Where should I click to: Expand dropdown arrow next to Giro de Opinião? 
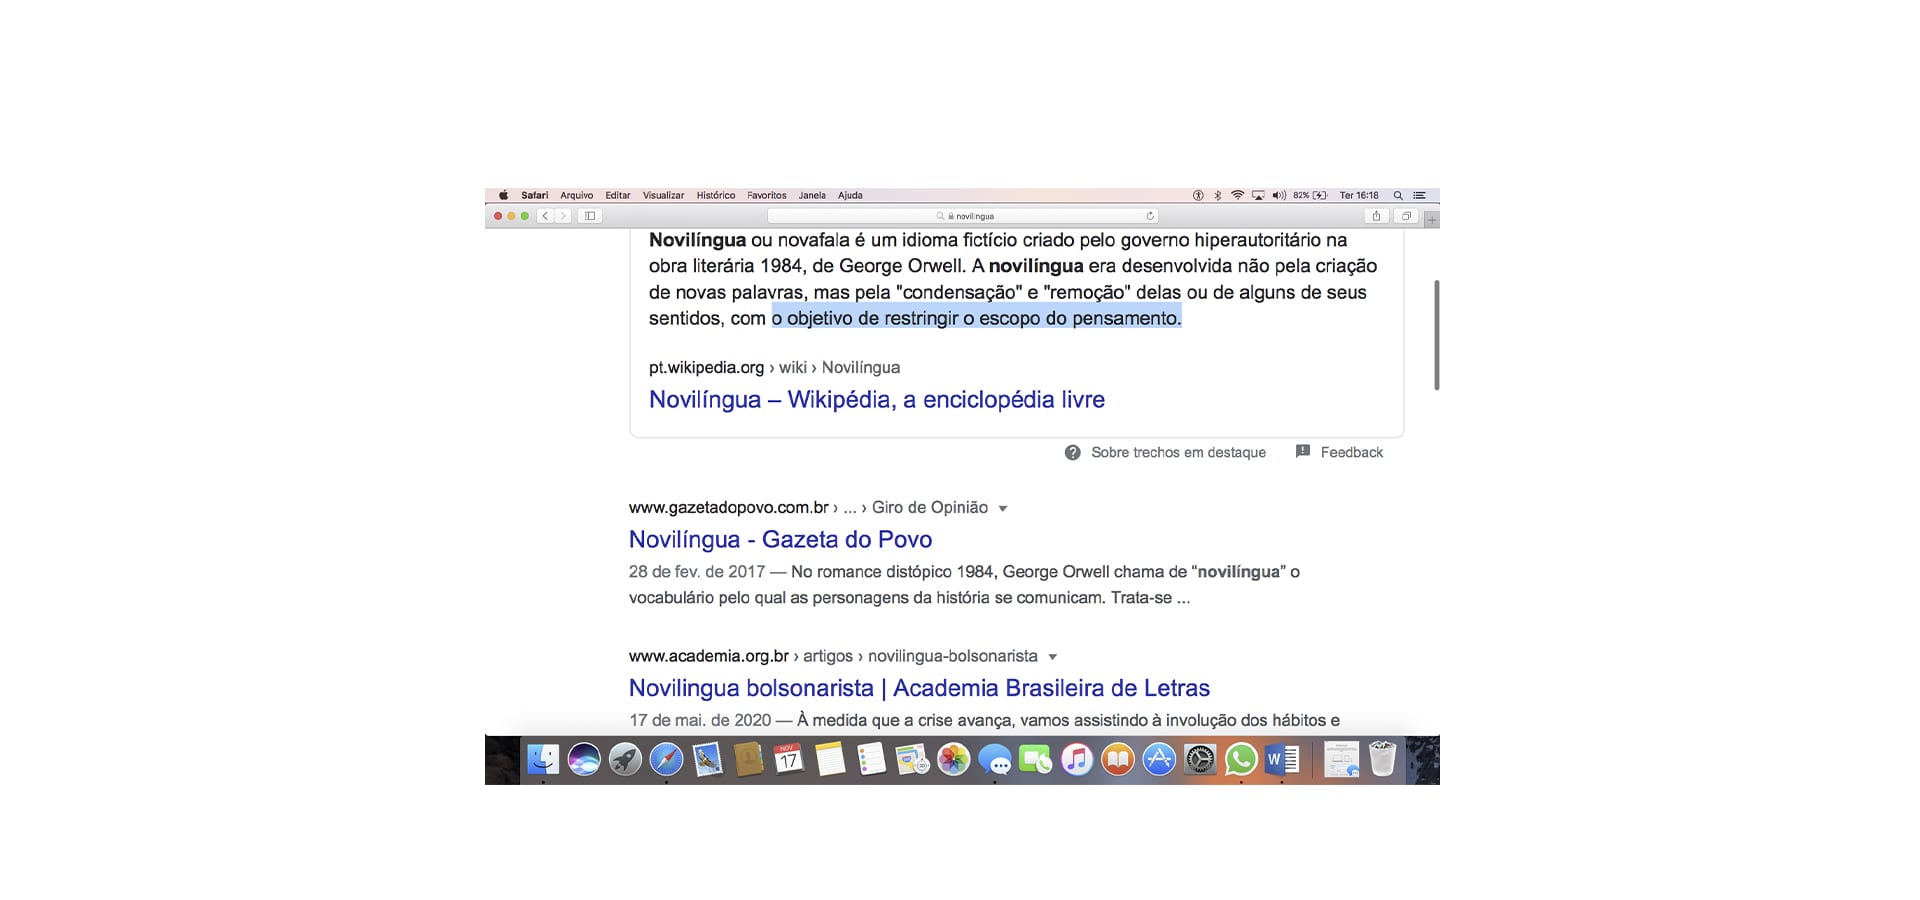(1003, 509)
